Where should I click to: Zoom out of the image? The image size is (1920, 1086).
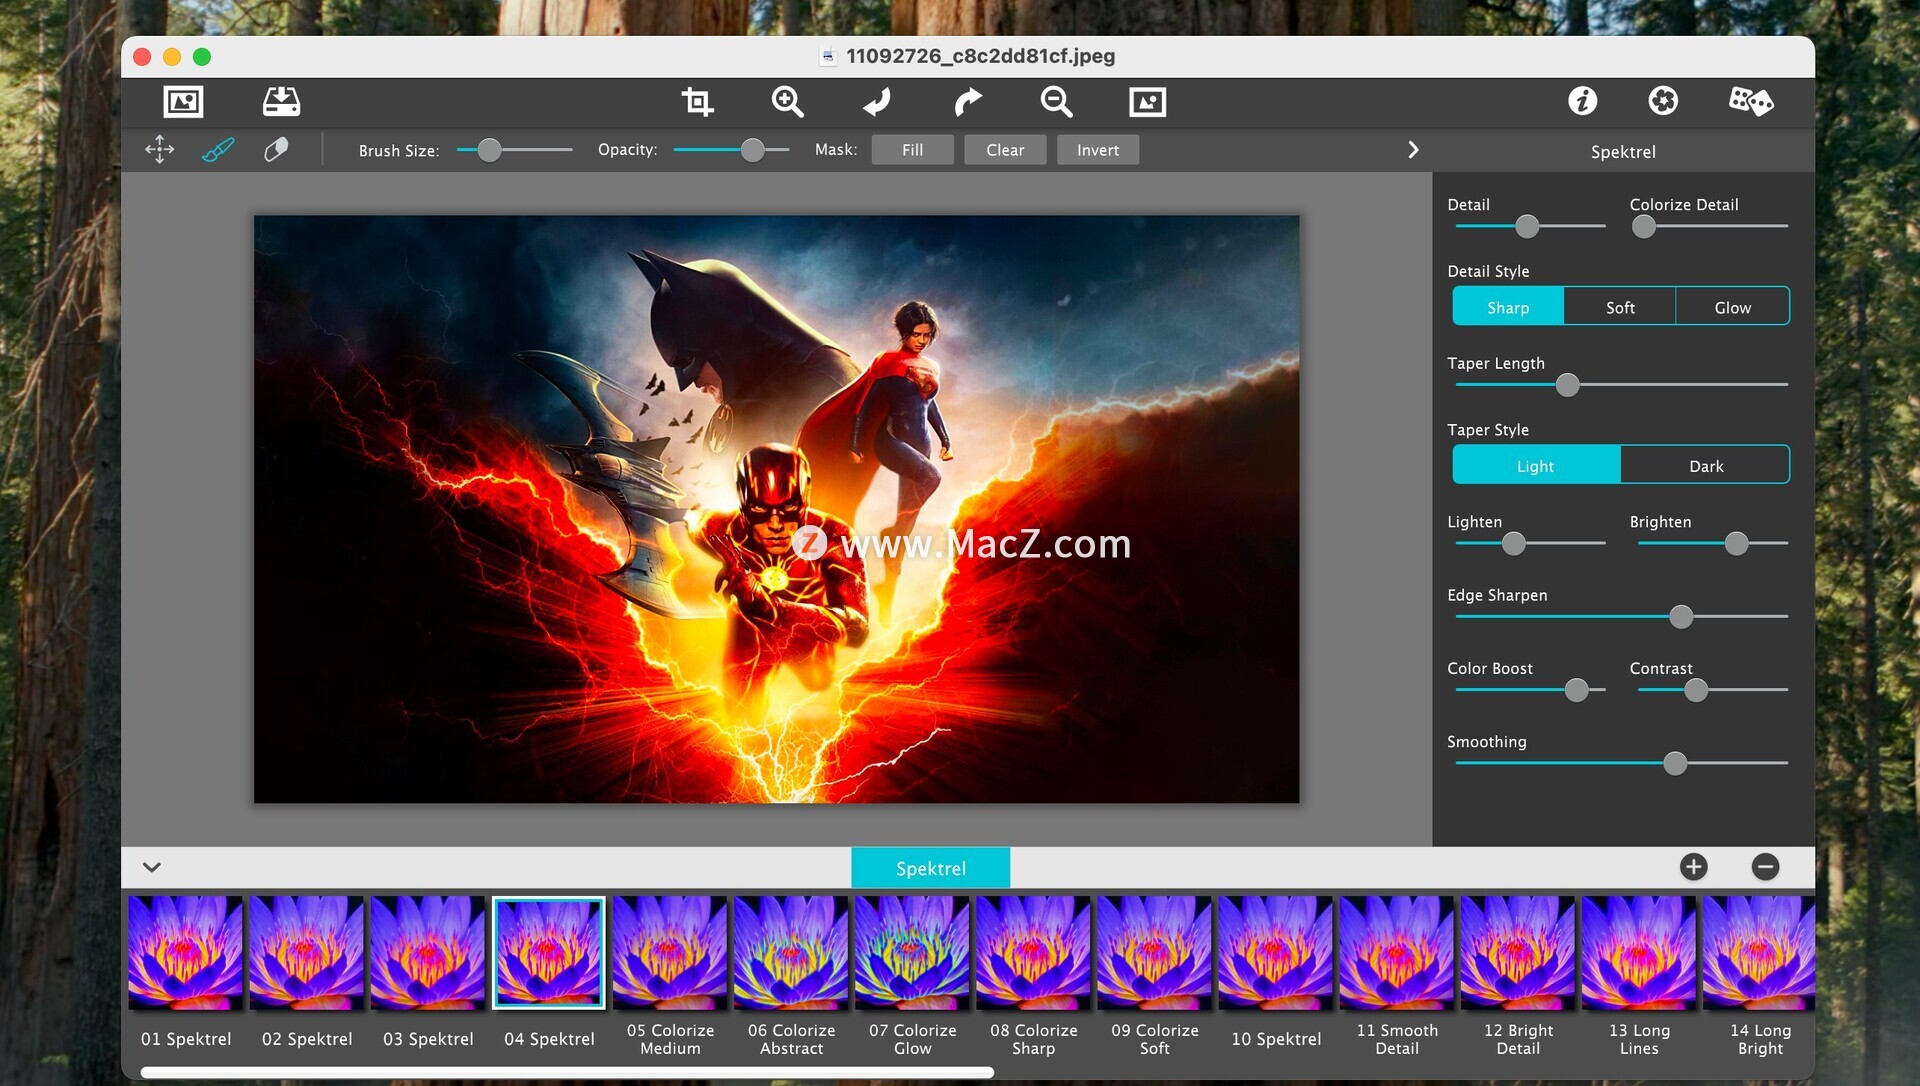click(1056, 101)
